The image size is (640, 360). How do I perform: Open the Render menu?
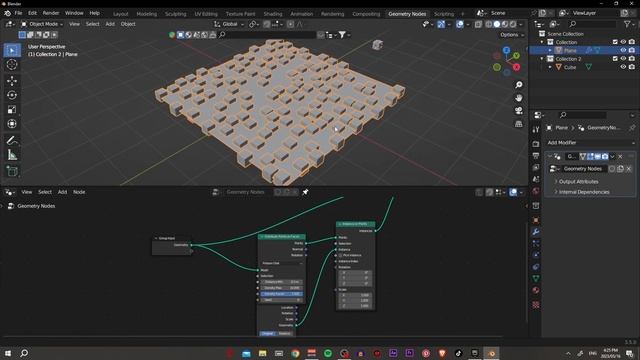pos(51,13)
